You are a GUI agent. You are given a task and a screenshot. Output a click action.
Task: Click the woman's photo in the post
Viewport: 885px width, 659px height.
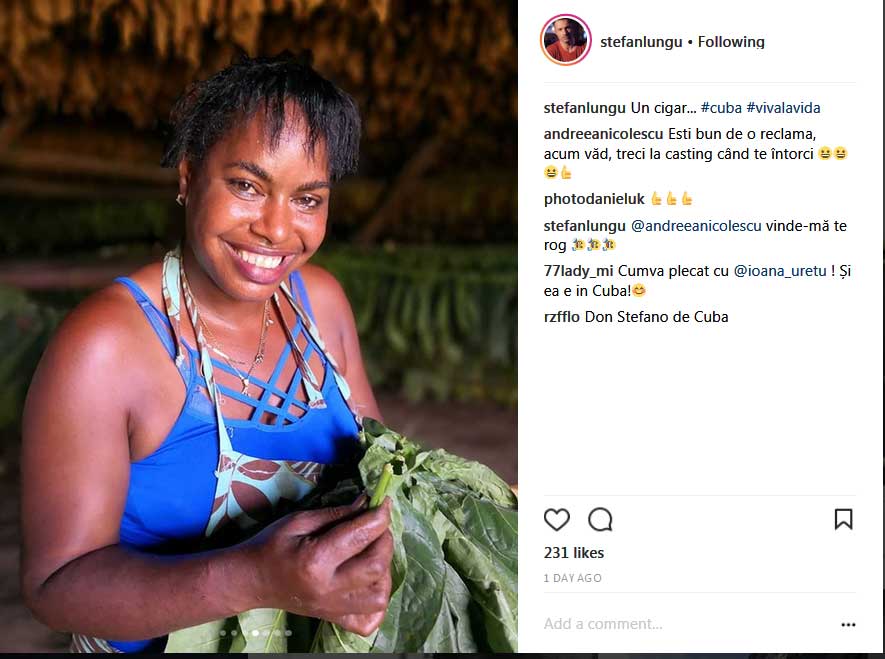click(258, 330)
